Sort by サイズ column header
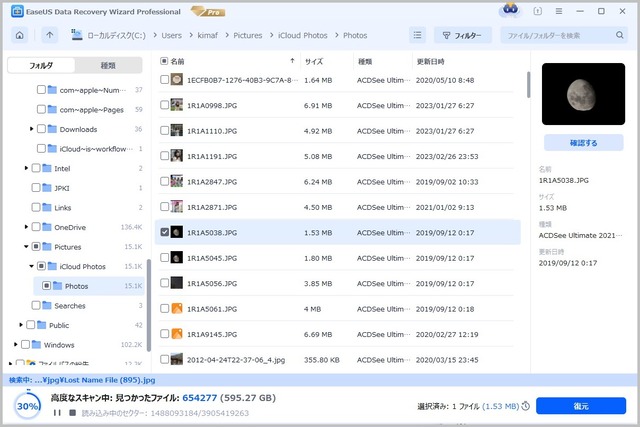640x427 pixels. [x=314, y=62]
